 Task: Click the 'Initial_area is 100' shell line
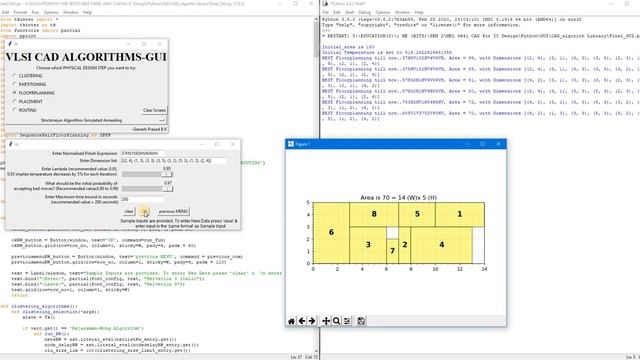(x=348, y=47)
